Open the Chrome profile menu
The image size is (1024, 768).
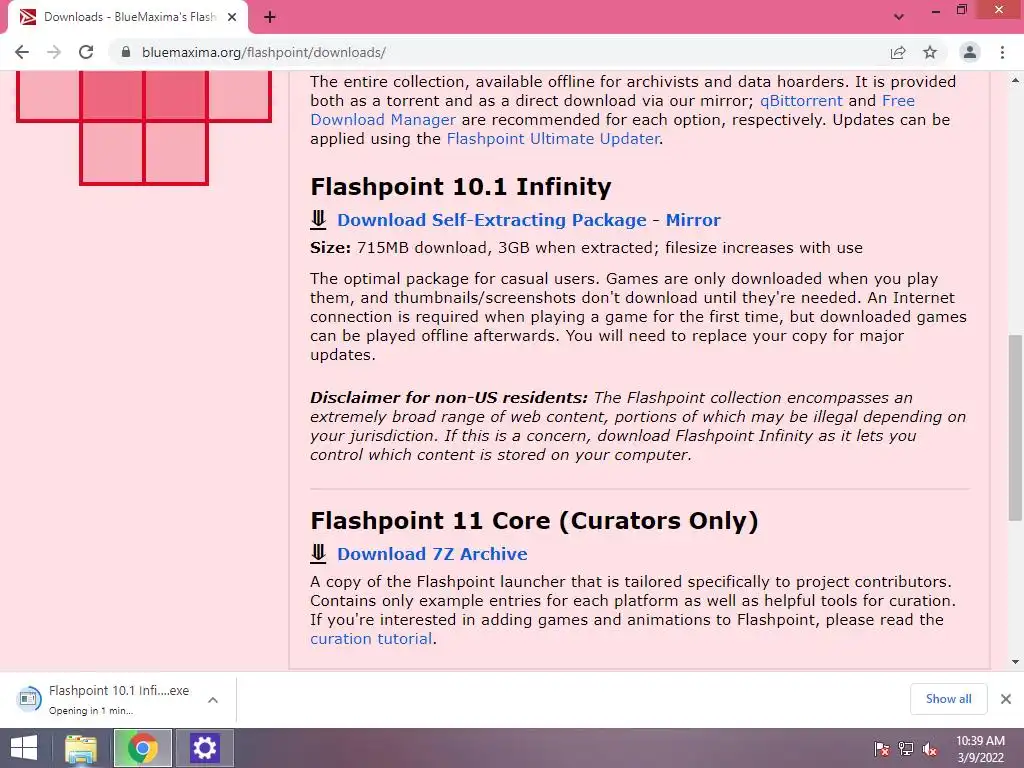pos(970,52)
